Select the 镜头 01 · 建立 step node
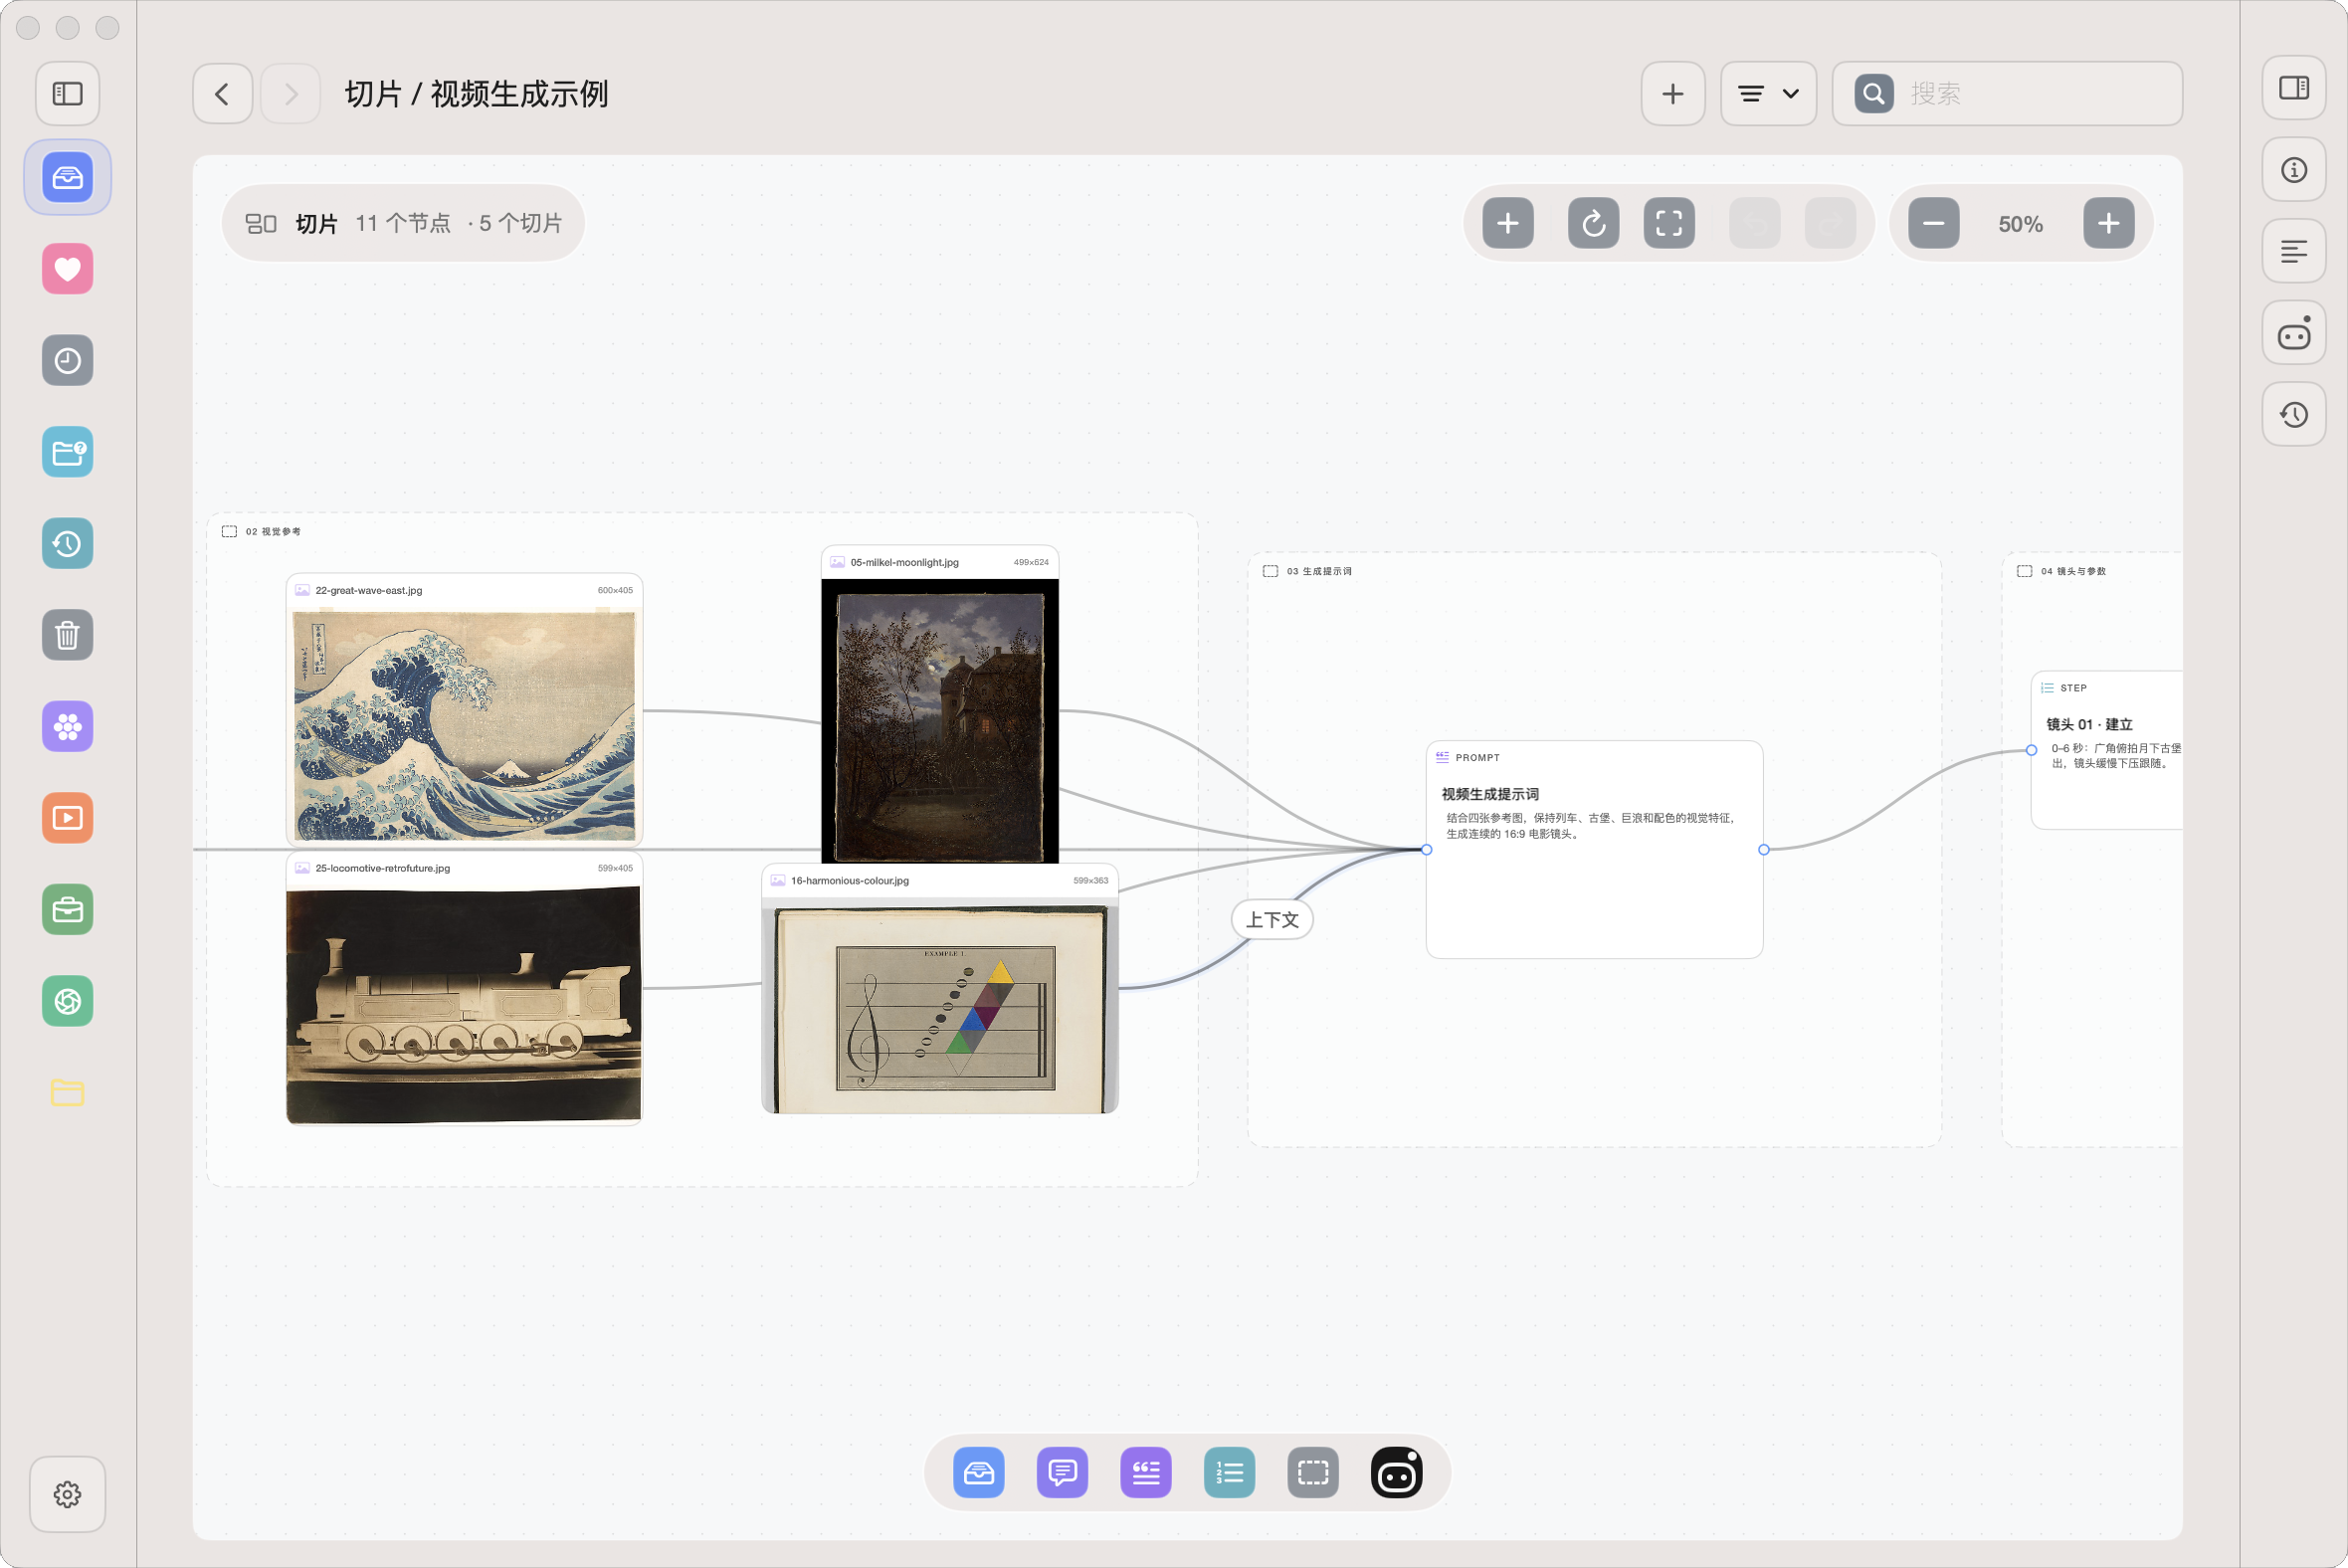 pyautogui.click(x=2107, y=750)
